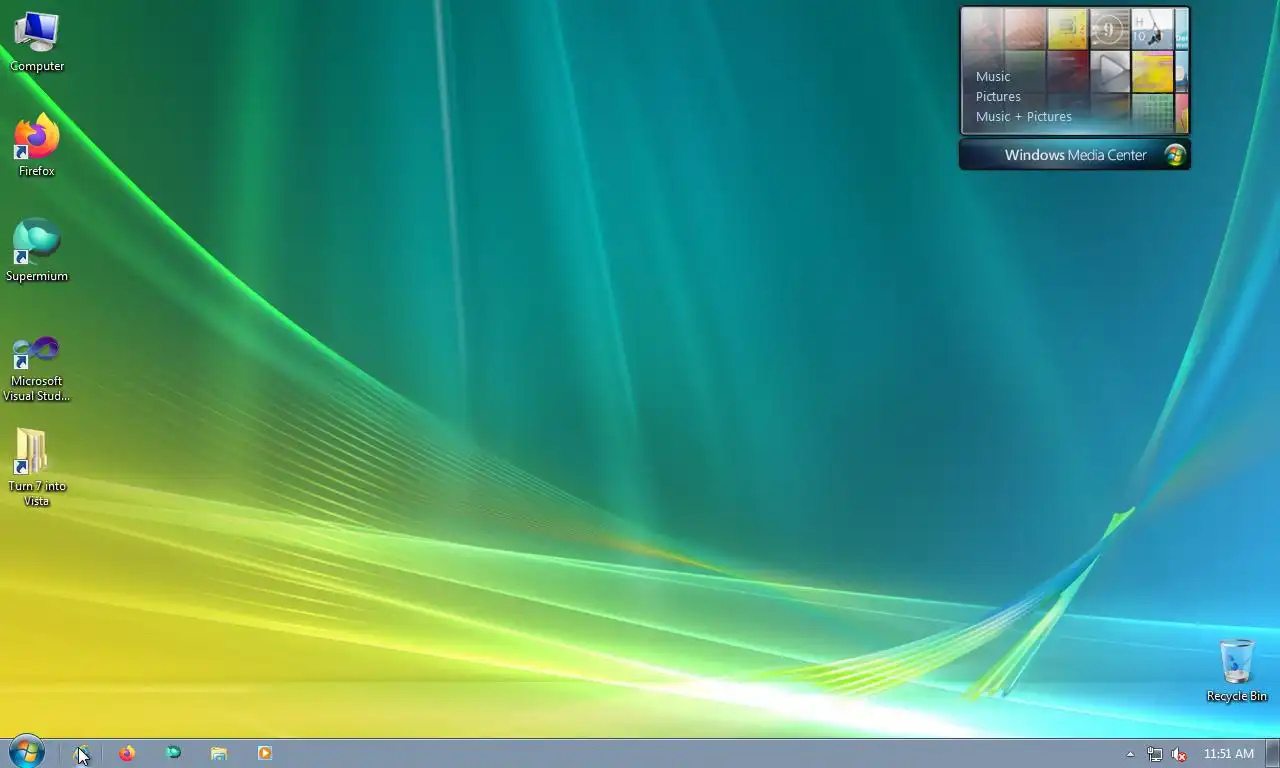
Task: Open Music + Pictures in gadget
Action: (x=1024, y=116)
